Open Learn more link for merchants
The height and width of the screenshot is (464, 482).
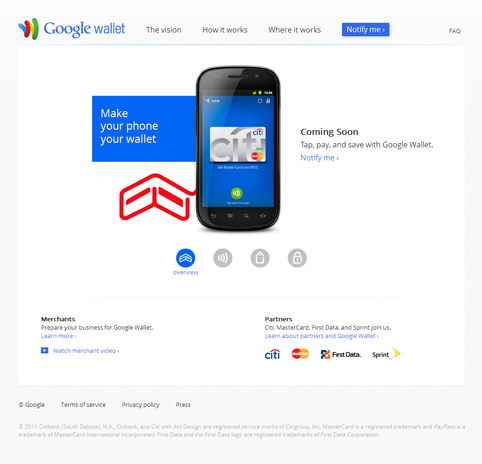[59, 336]
